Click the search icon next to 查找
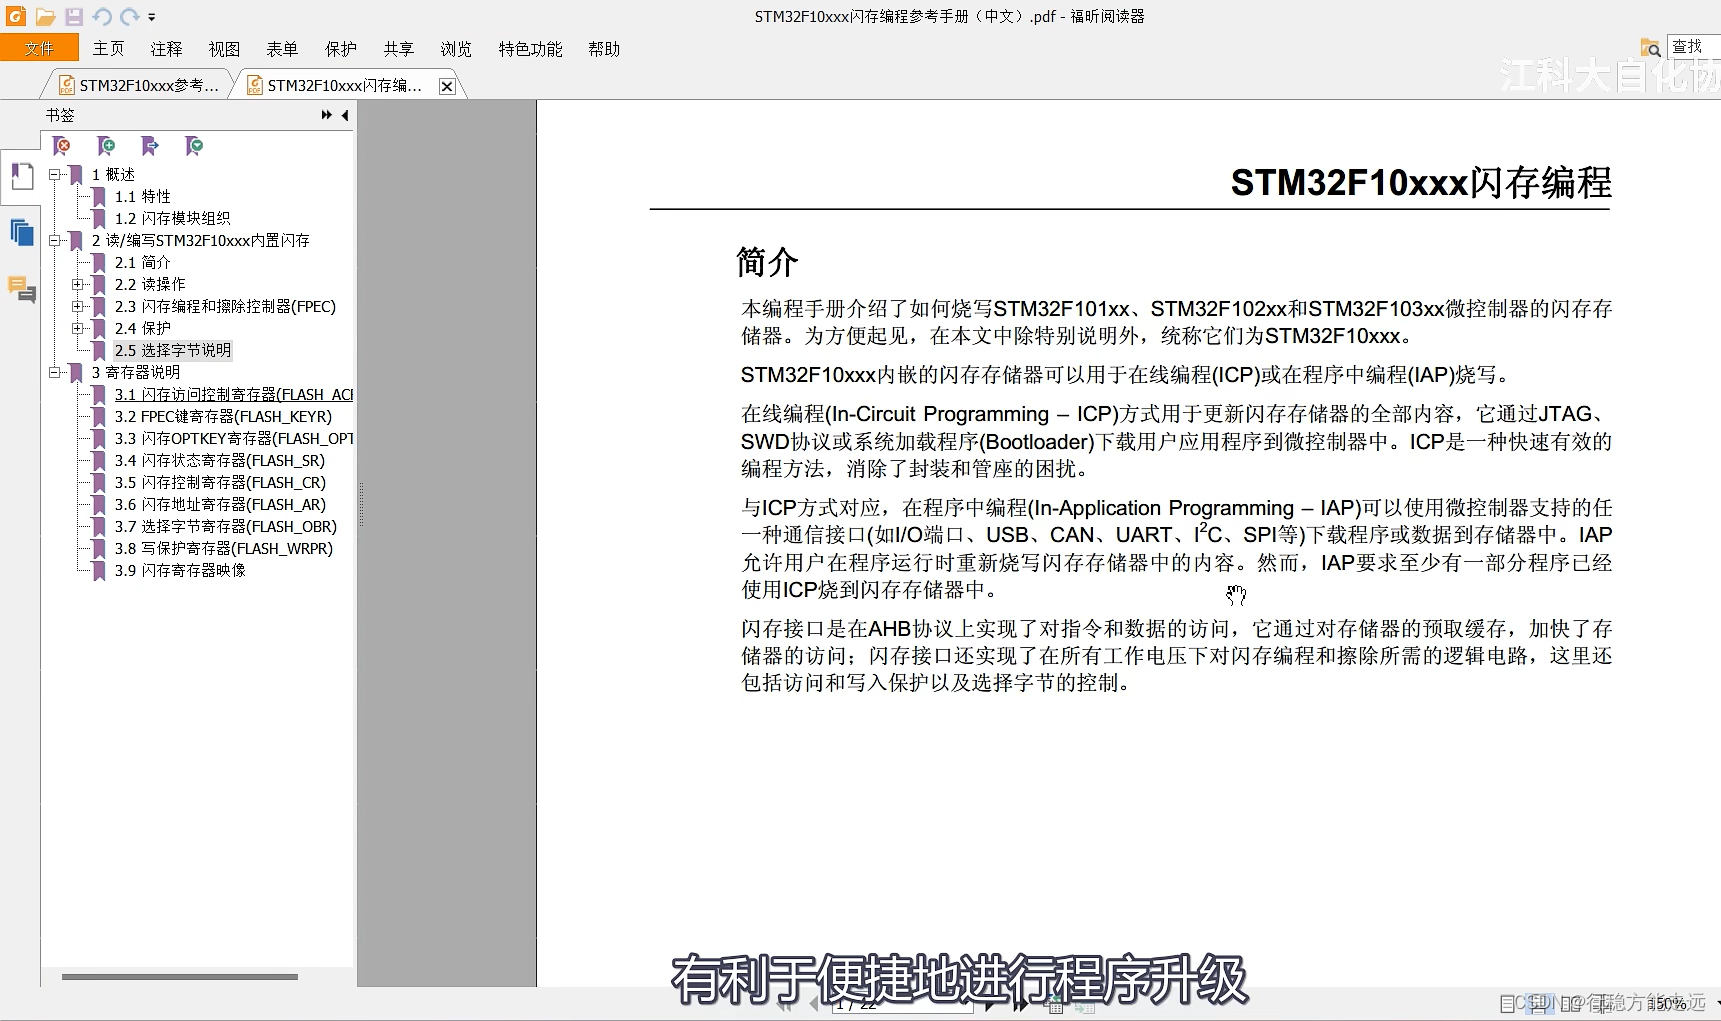 pos(1650,47)
